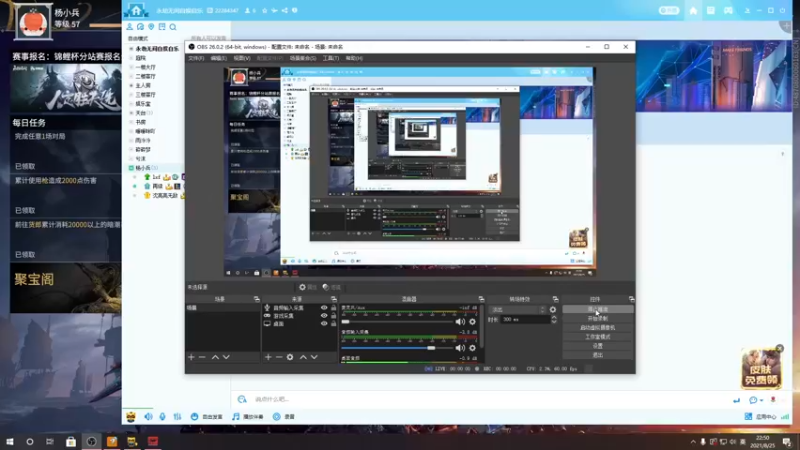
Task: Adjust the second mixer channel blue volume slider
Action: [397, 348]
